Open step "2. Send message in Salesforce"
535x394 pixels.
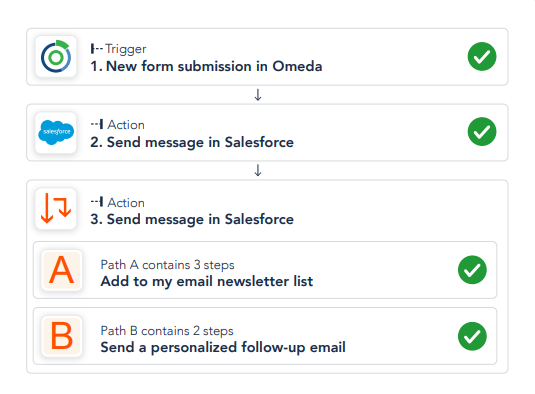coord(267,132)
